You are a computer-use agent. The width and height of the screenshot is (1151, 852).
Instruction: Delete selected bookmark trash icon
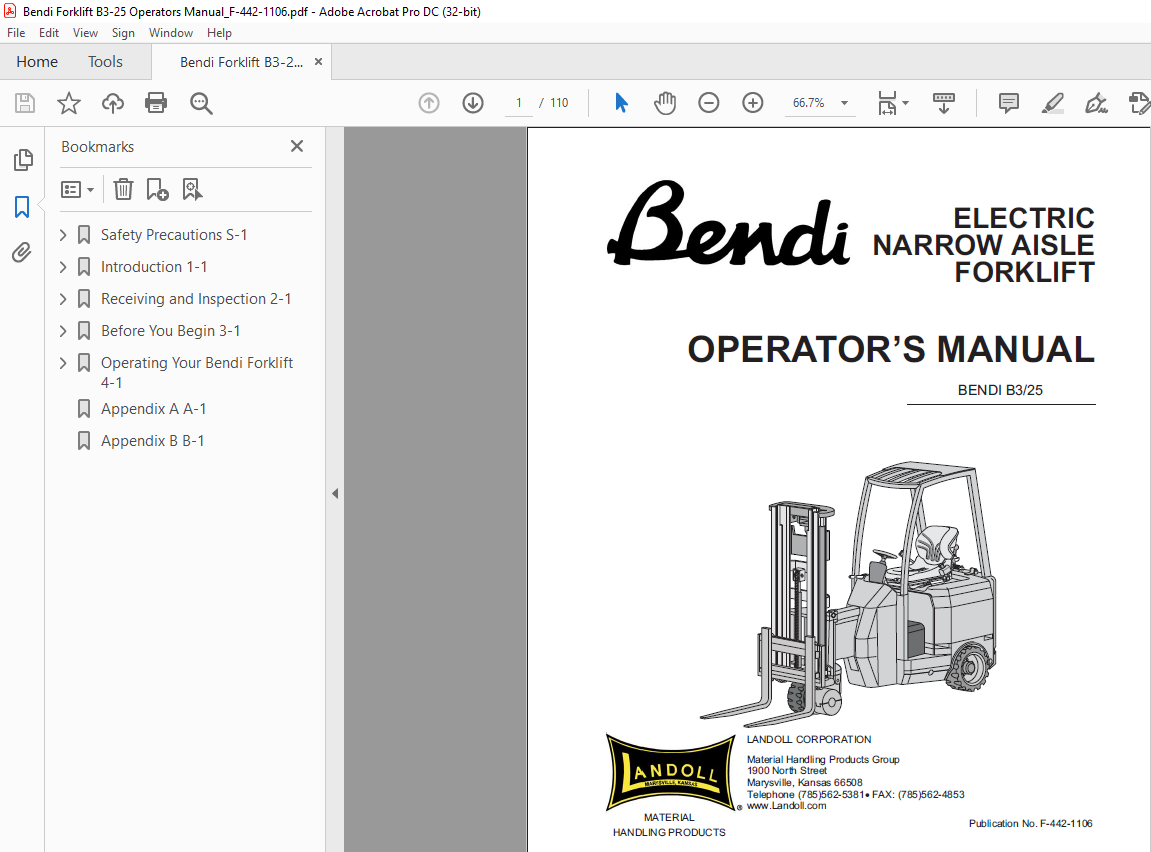123,189
